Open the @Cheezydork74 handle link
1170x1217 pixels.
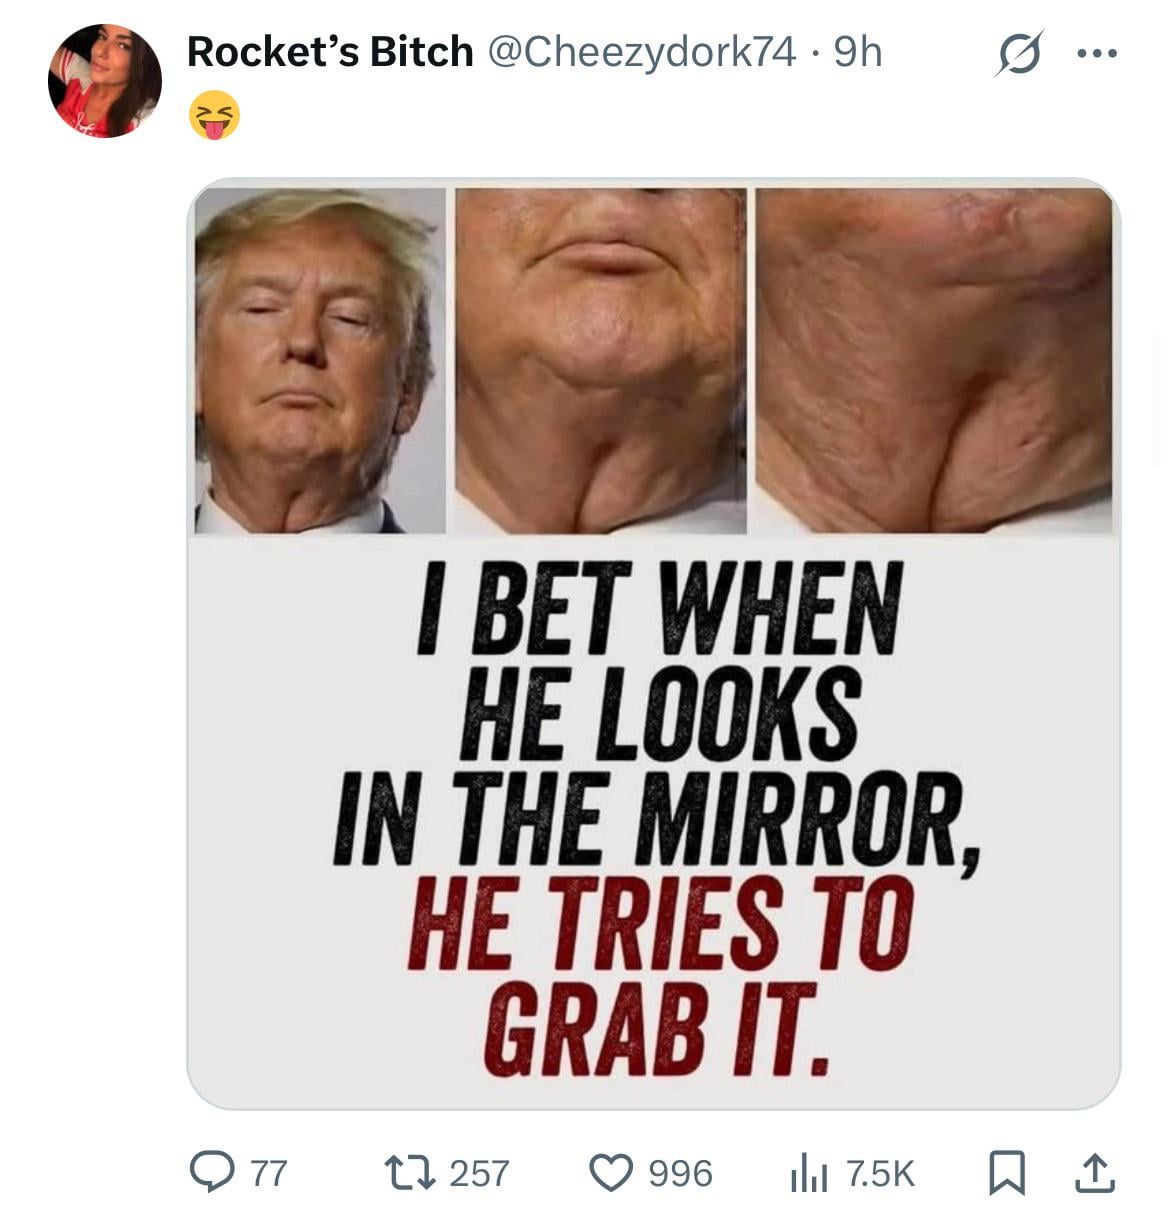[x=640, y=52]
